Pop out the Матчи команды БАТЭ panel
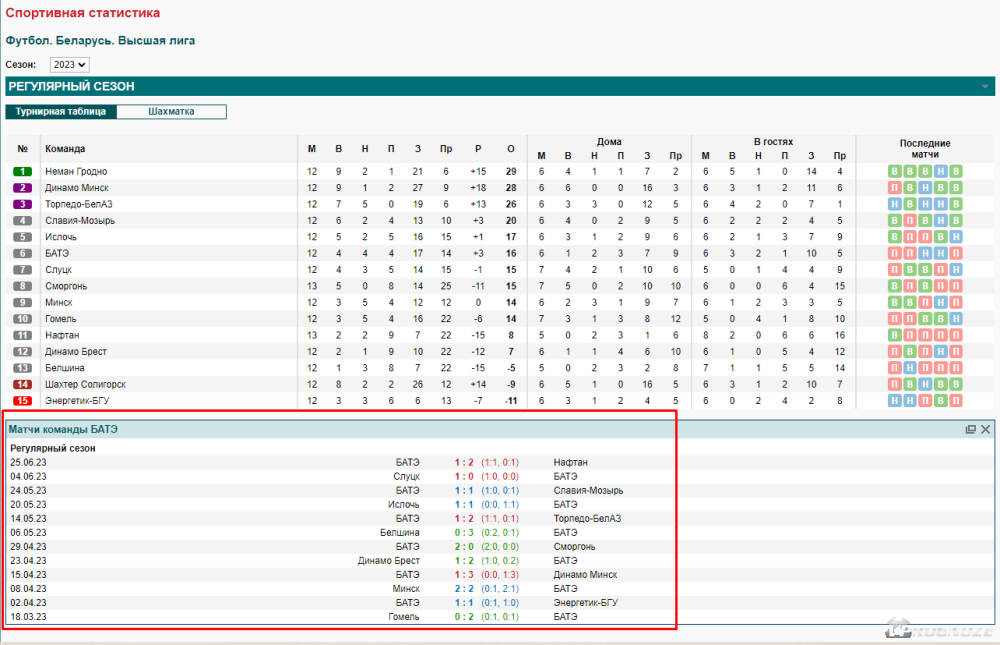 (970, 429)
